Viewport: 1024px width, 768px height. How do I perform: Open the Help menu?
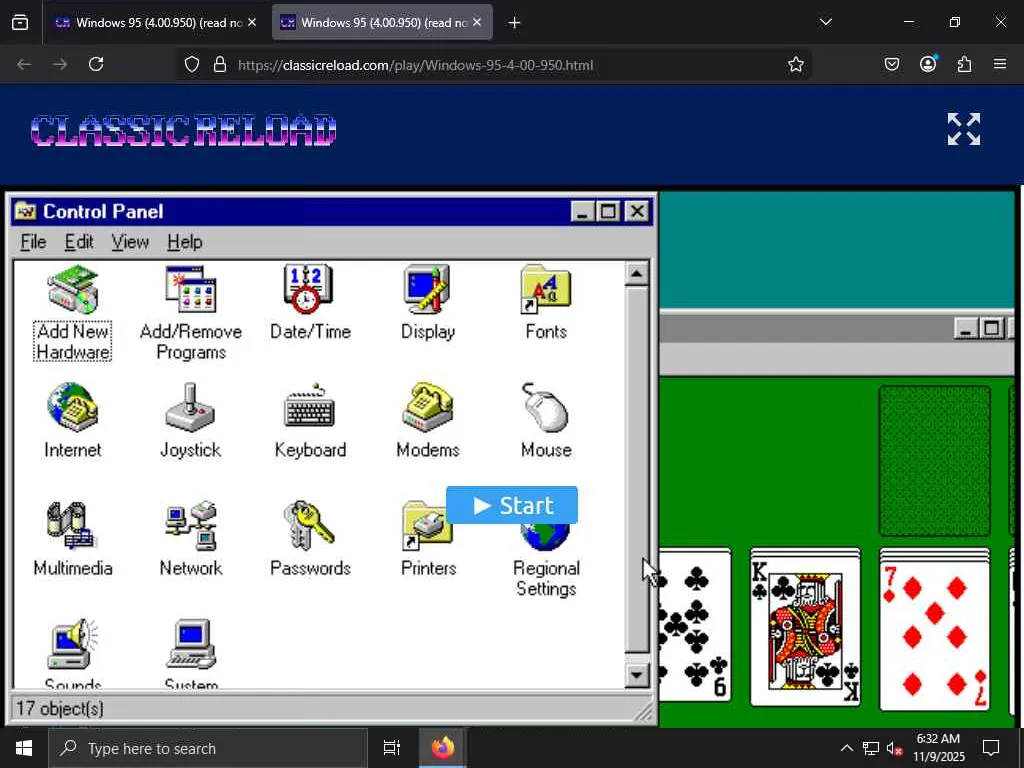185,242
